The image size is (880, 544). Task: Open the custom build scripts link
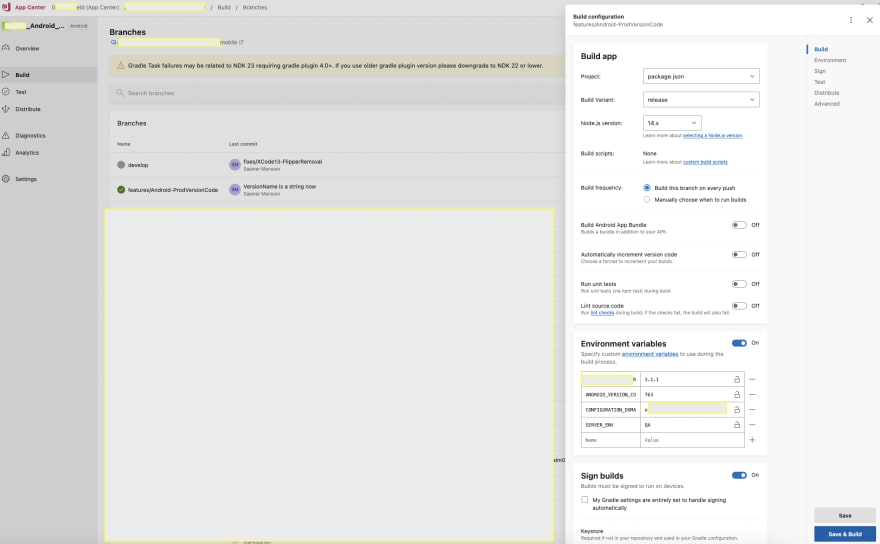[705, 162]
